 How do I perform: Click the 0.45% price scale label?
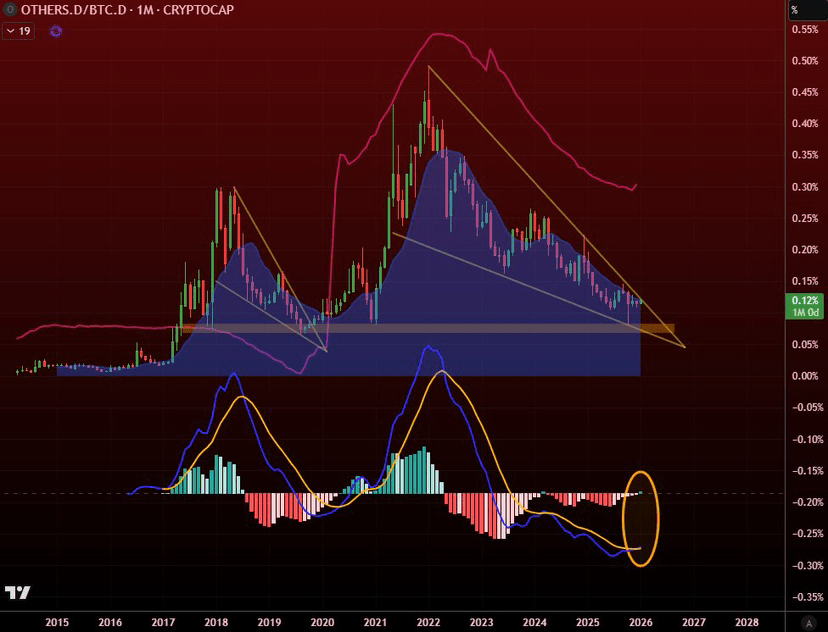tap(805, 92)
